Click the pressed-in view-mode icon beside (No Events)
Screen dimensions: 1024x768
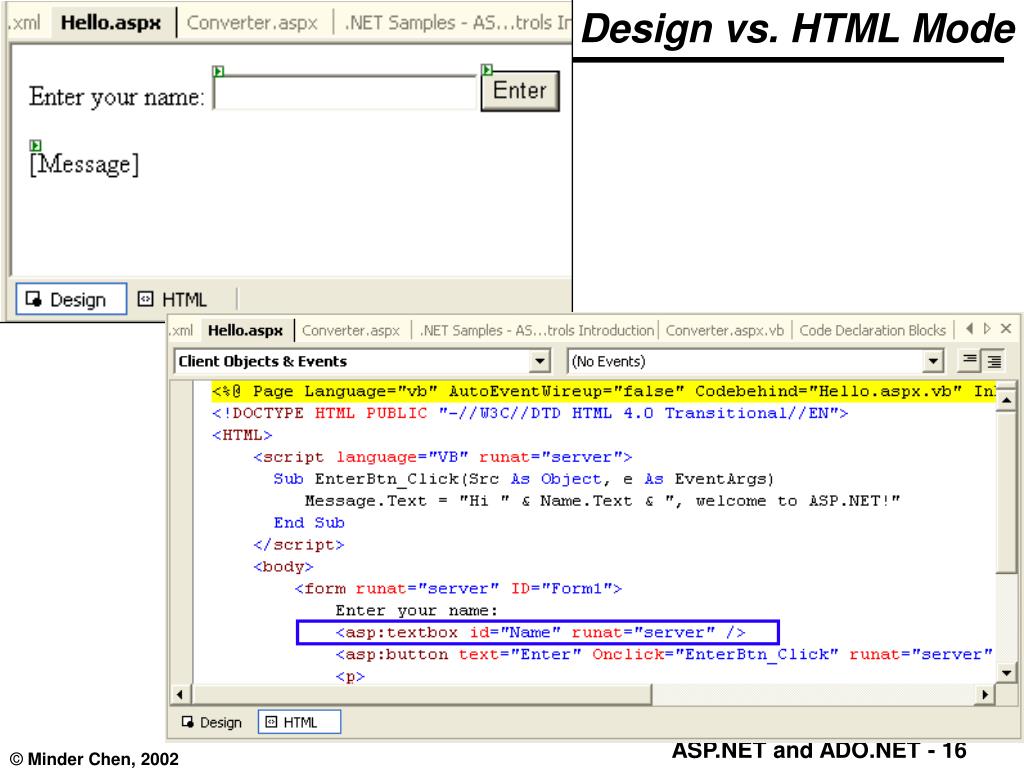(993, 360)
